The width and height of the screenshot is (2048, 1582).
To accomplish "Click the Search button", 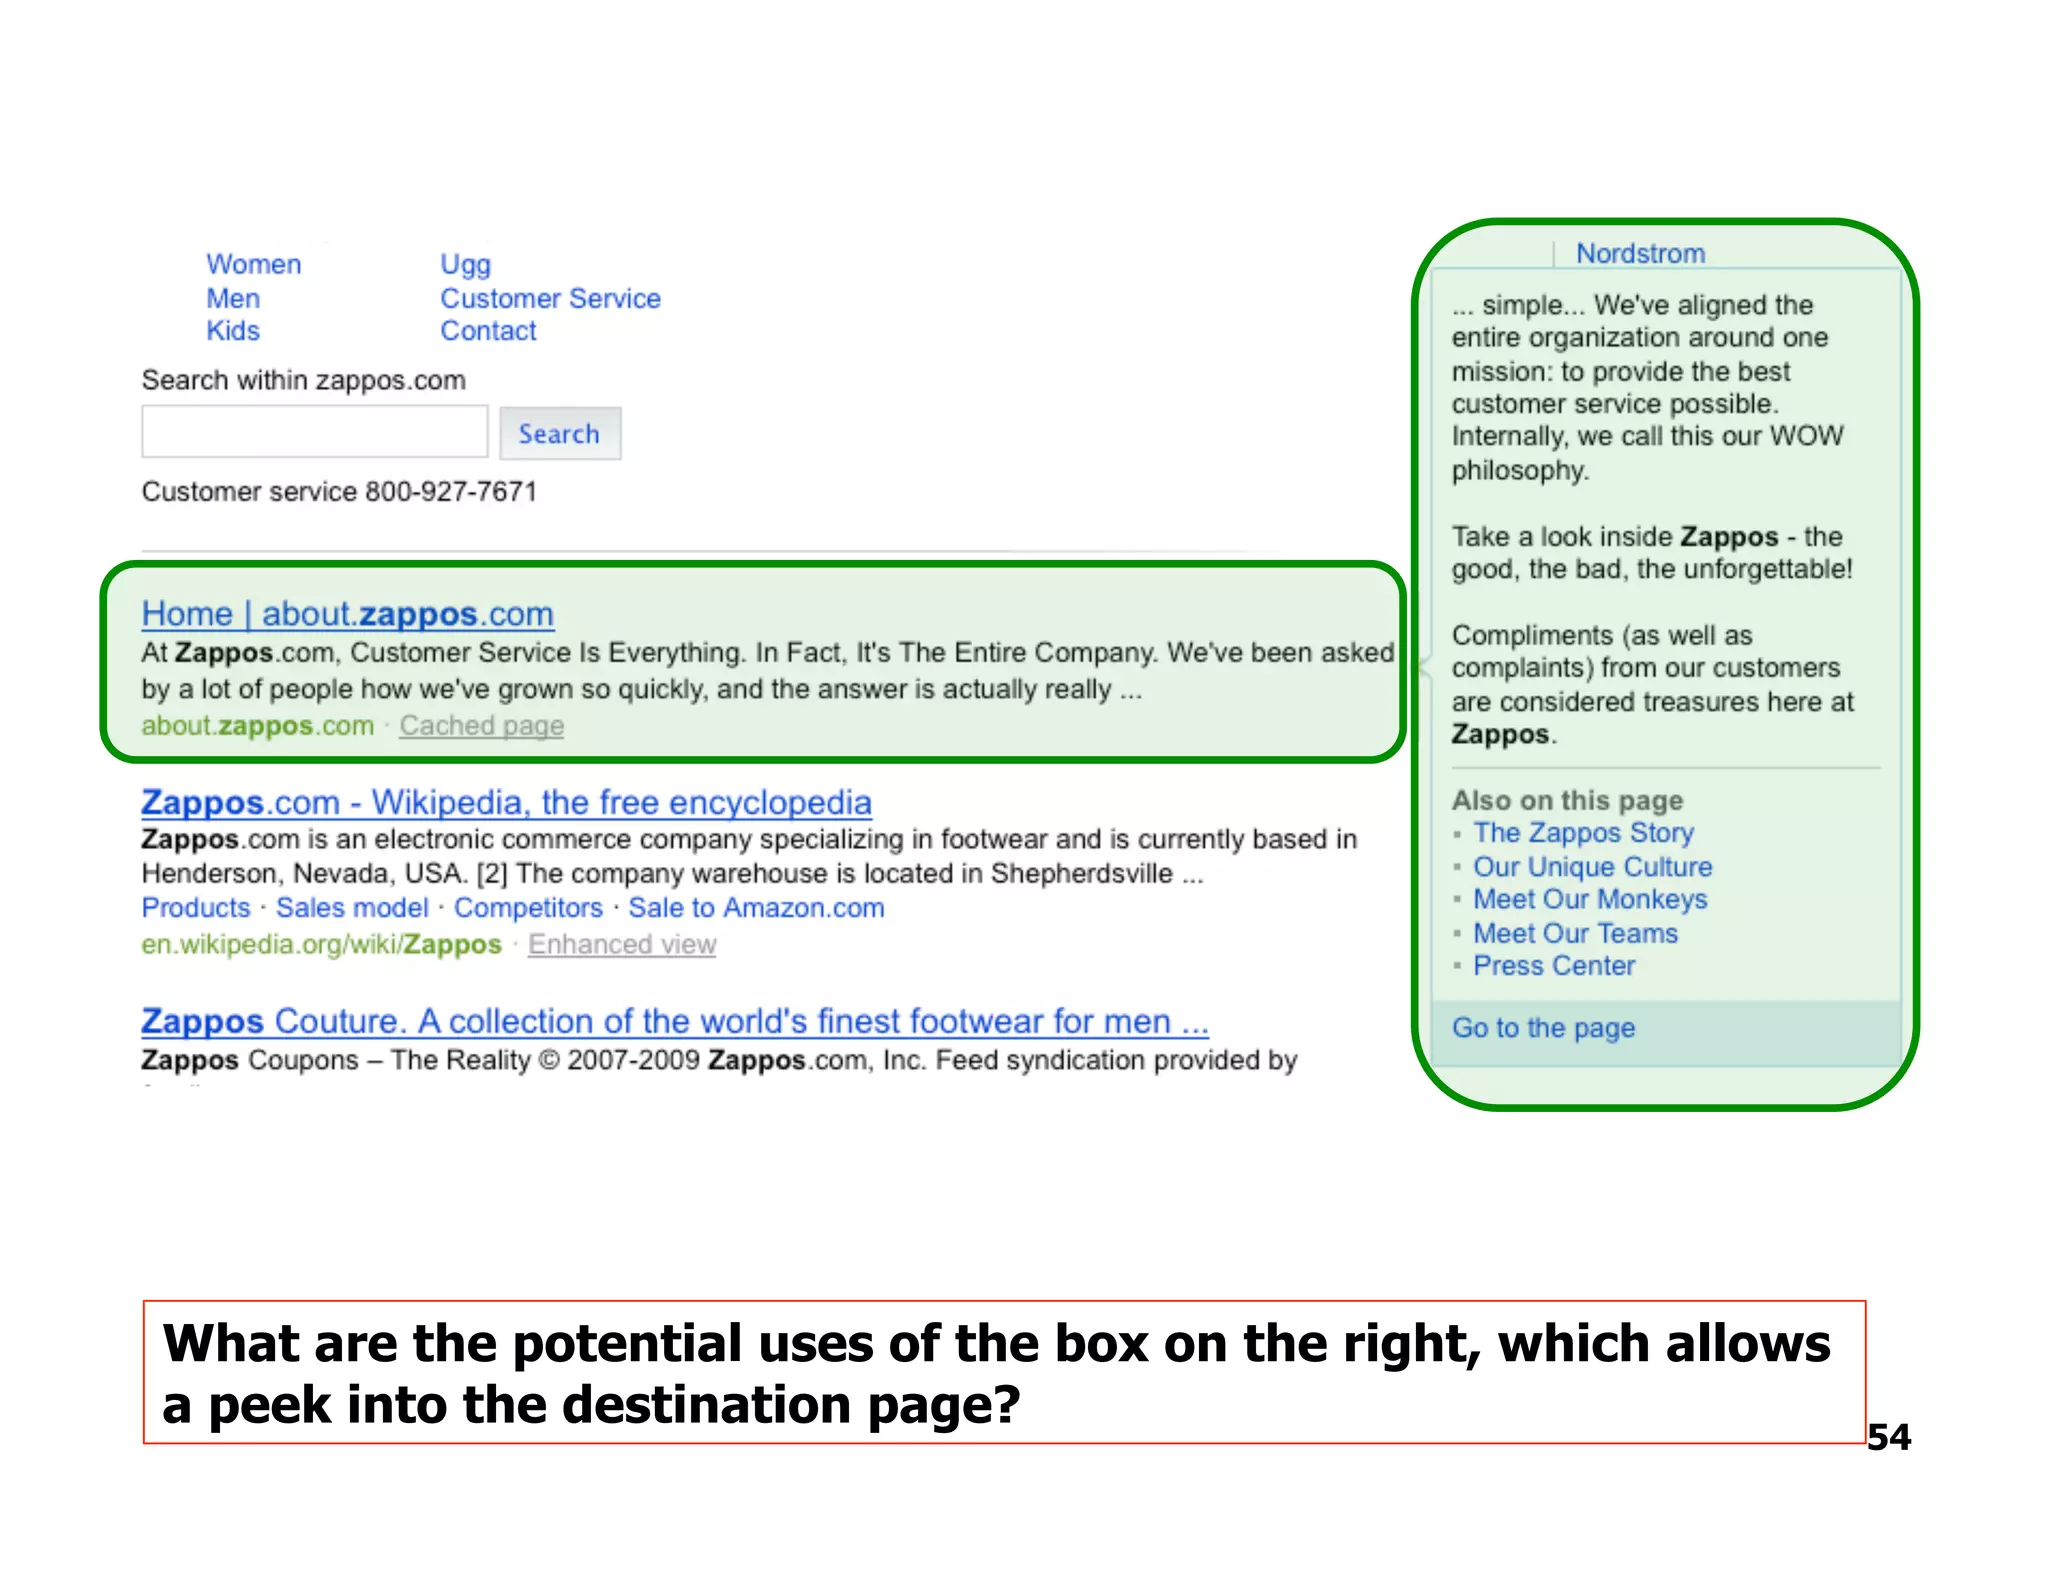I will [x=560, y=433].
